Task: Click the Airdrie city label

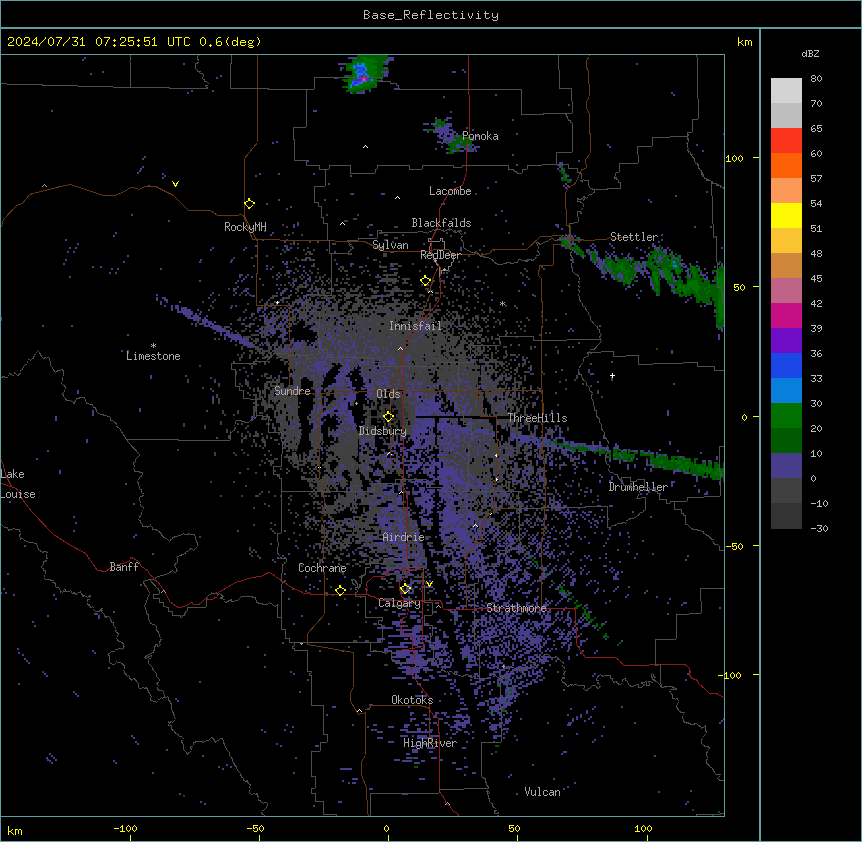Action: 404,537
